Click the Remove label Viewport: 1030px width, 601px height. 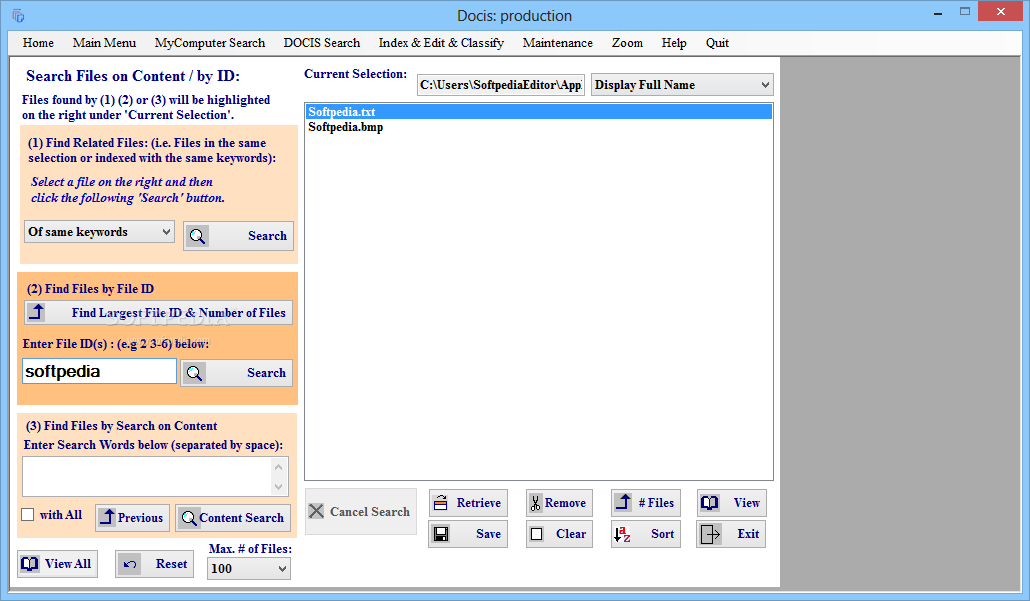(565, 502)
